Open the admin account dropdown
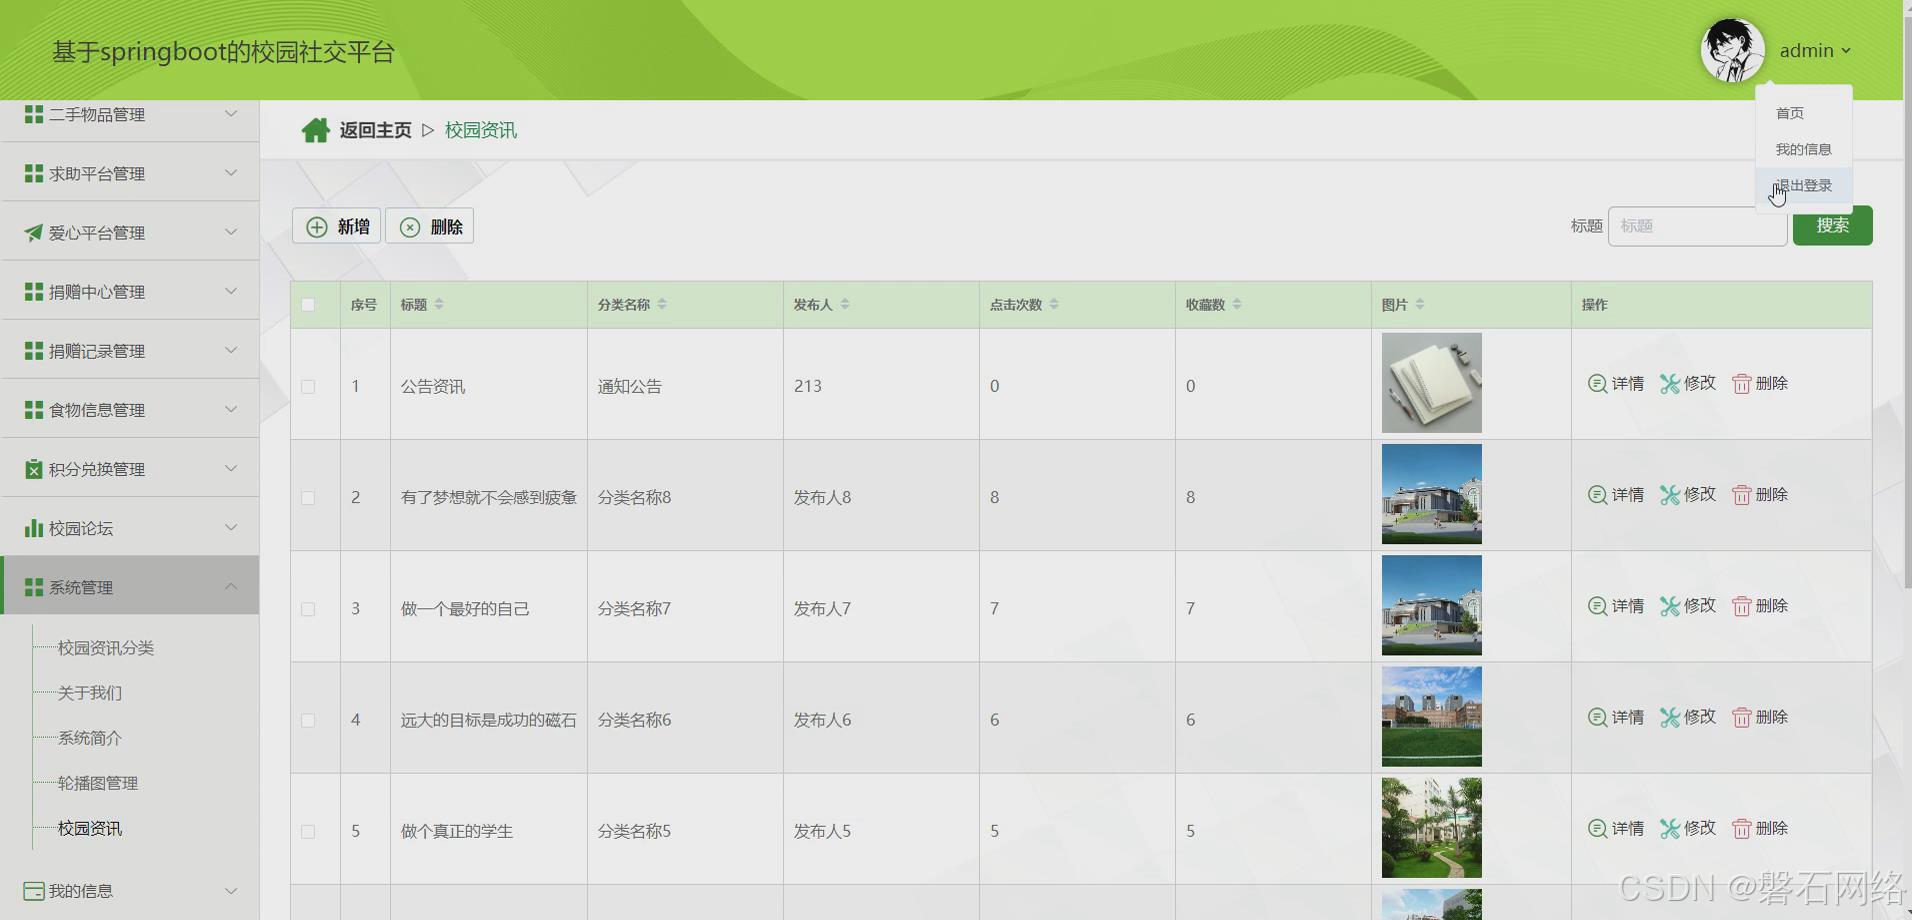Screen dimensions: 1912x920 [1813, 50]
